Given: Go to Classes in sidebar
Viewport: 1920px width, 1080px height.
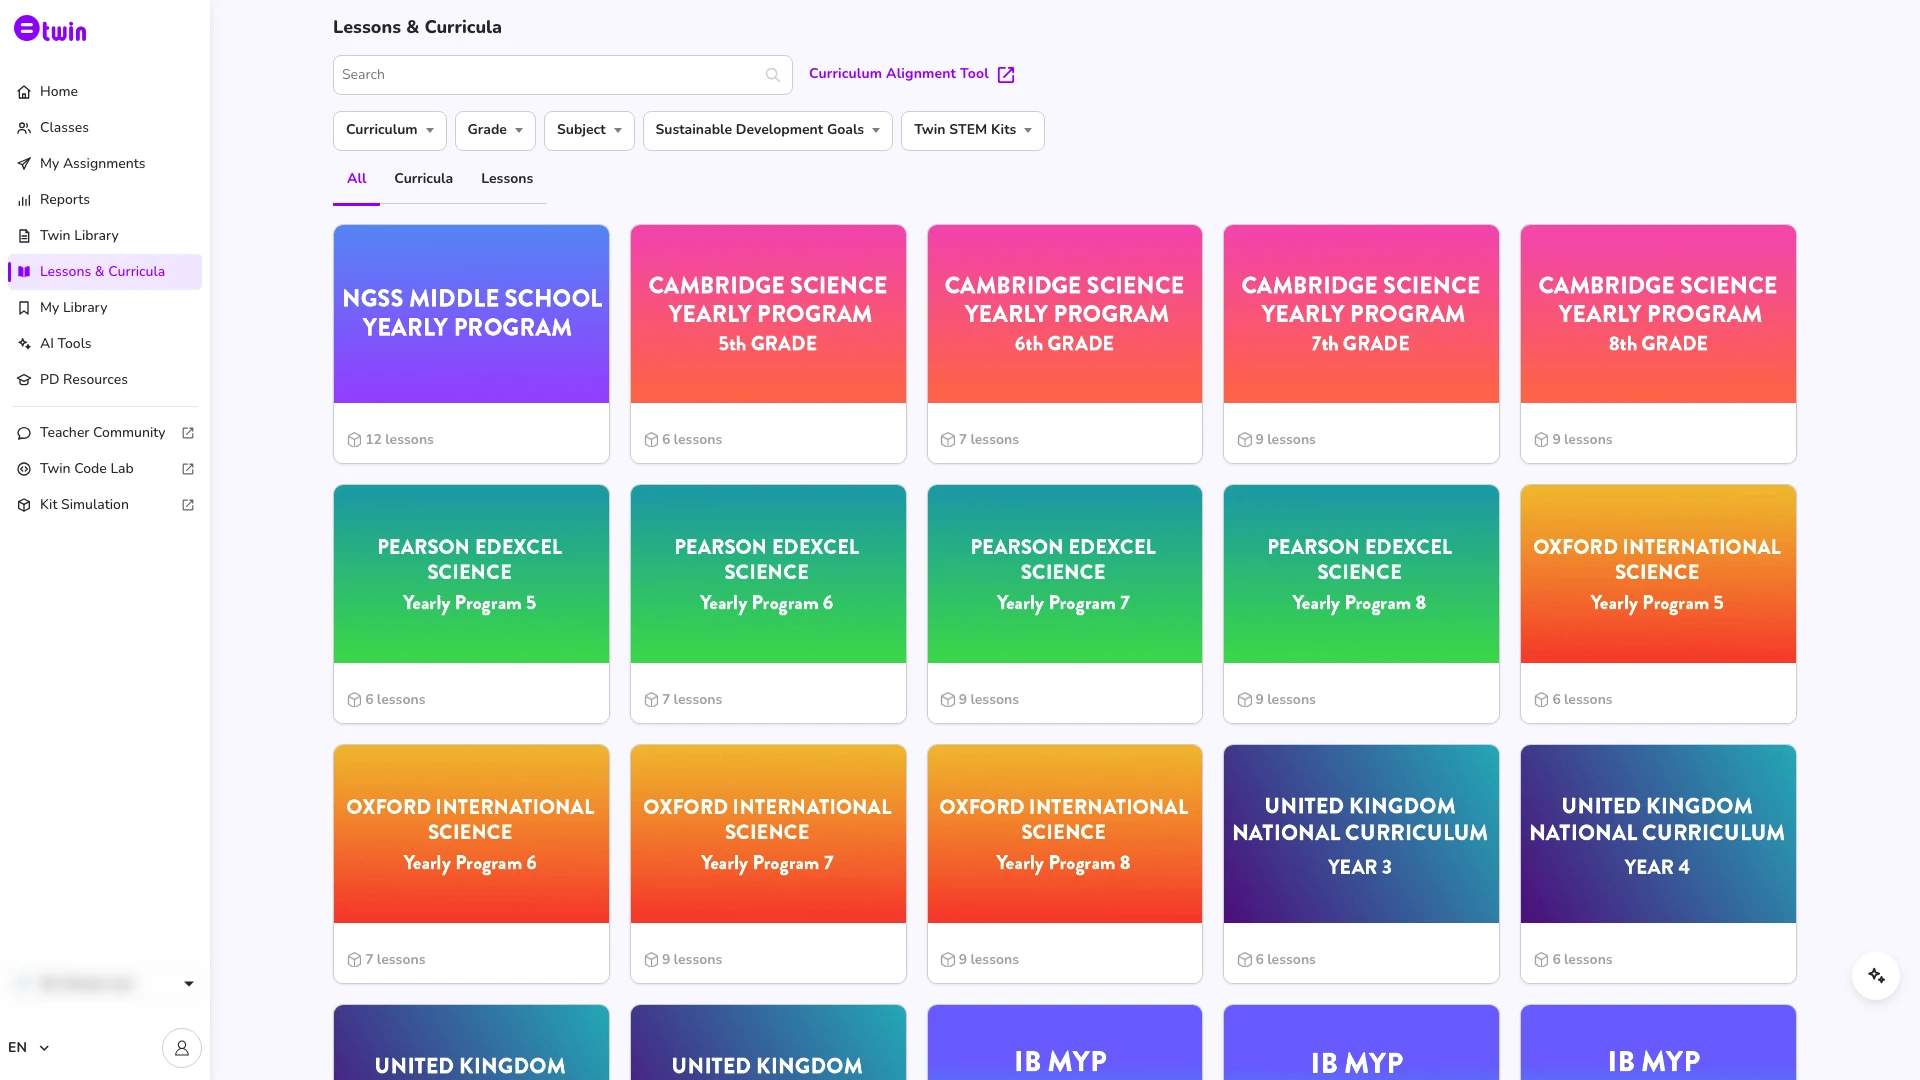Looking at the screenshot, I should [x=104, y=127].
